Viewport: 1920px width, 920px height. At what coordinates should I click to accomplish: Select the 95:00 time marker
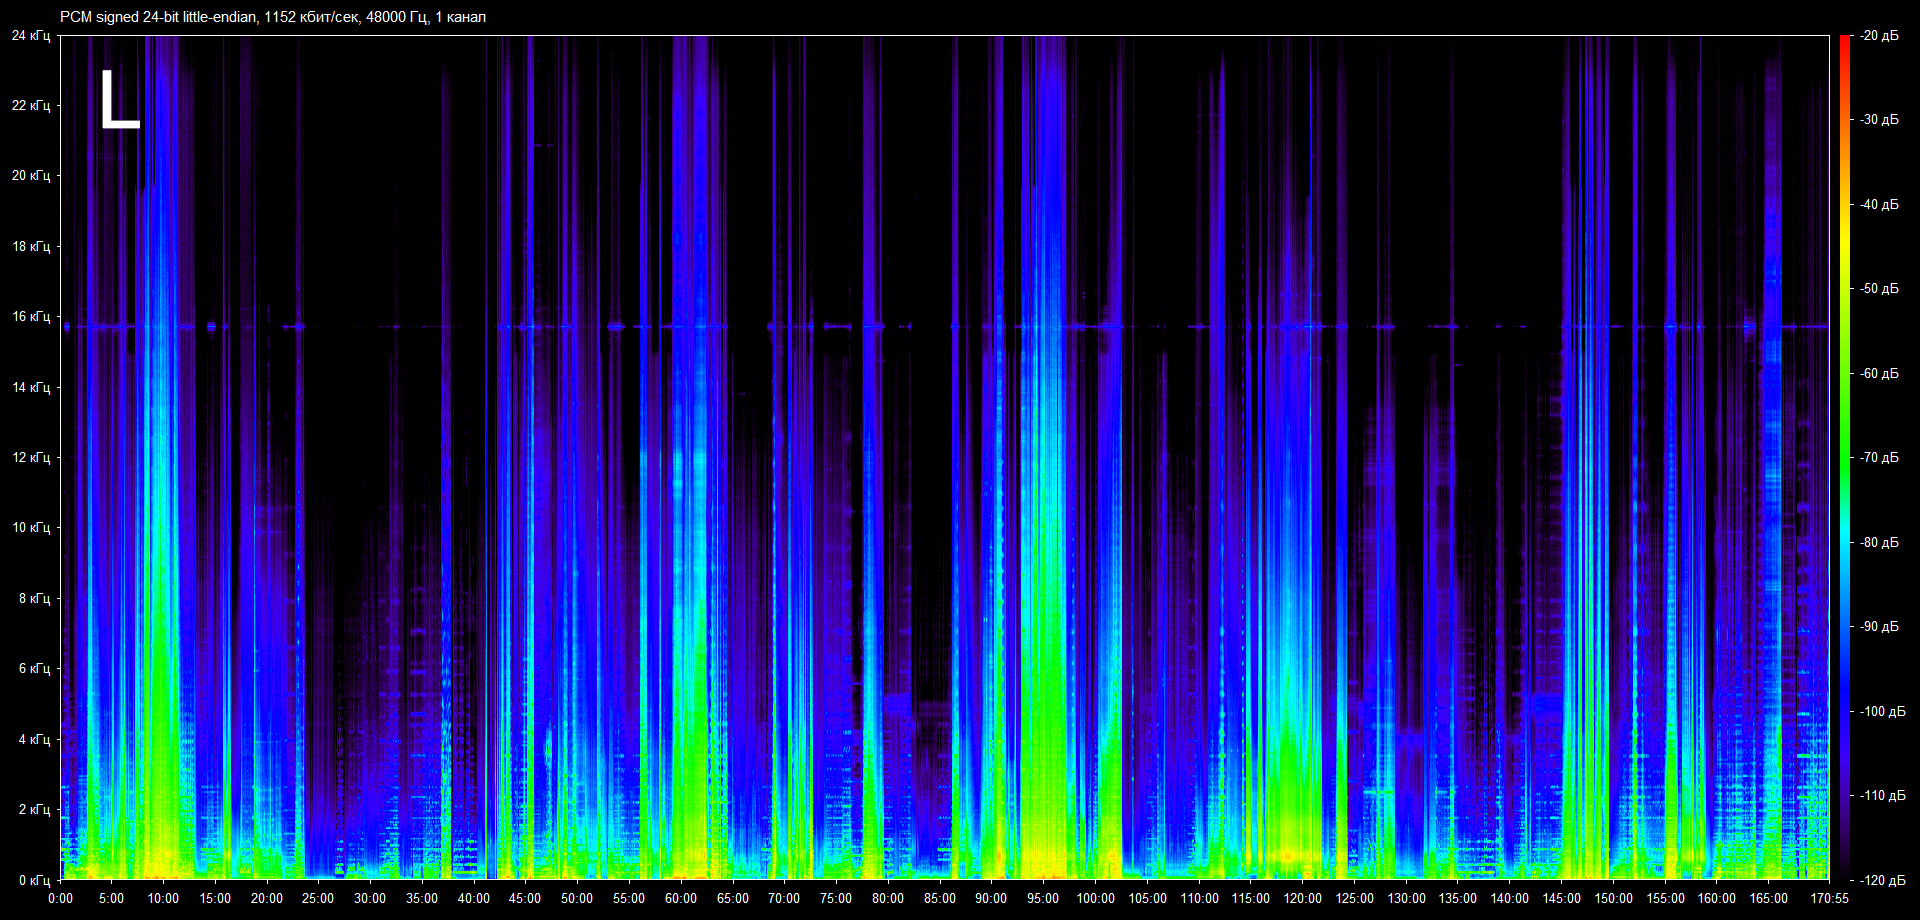1042,898
